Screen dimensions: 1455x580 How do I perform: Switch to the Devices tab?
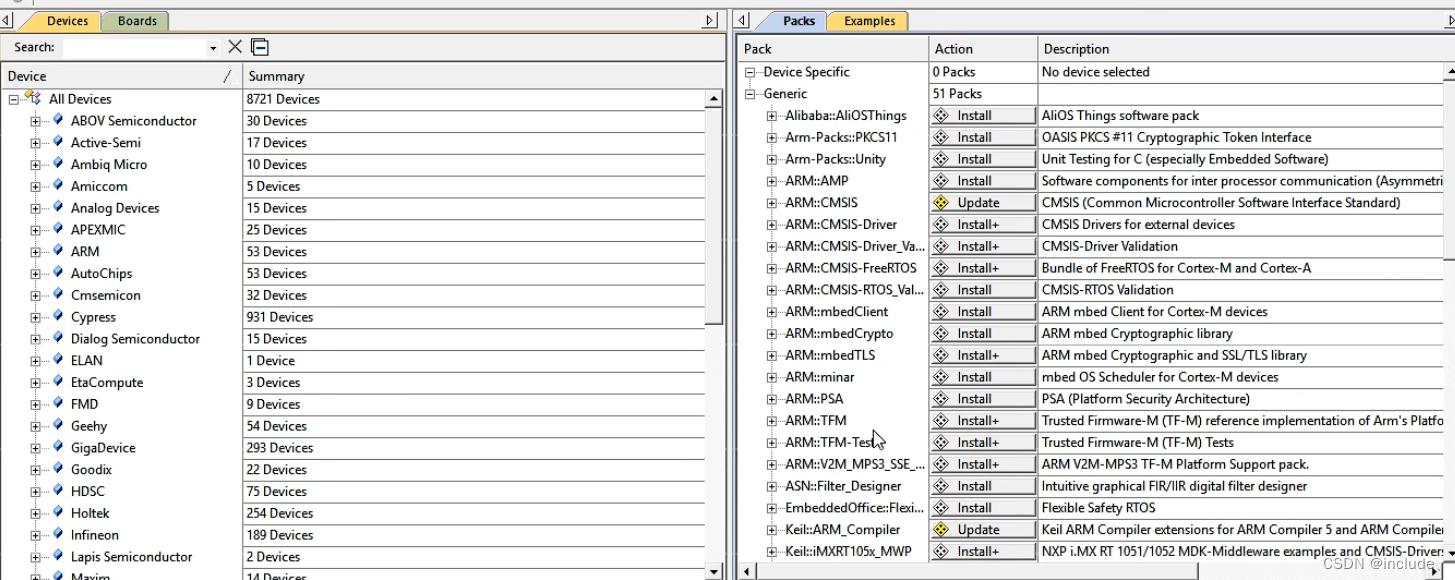(x=67, y=21)
